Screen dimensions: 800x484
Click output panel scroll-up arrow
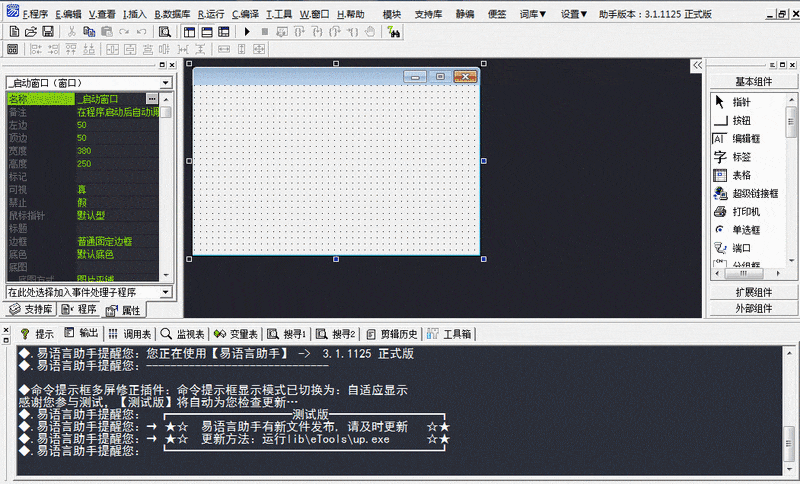(789, 353)
